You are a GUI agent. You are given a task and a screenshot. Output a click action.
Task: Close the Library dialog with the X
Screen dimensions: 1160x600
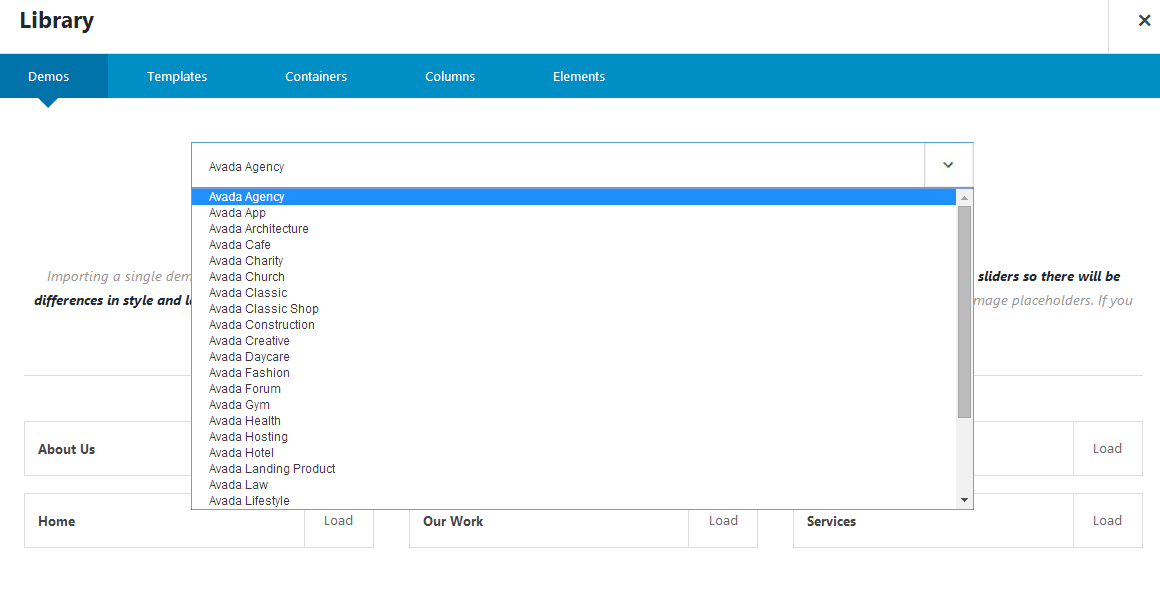coord(1144,21)
